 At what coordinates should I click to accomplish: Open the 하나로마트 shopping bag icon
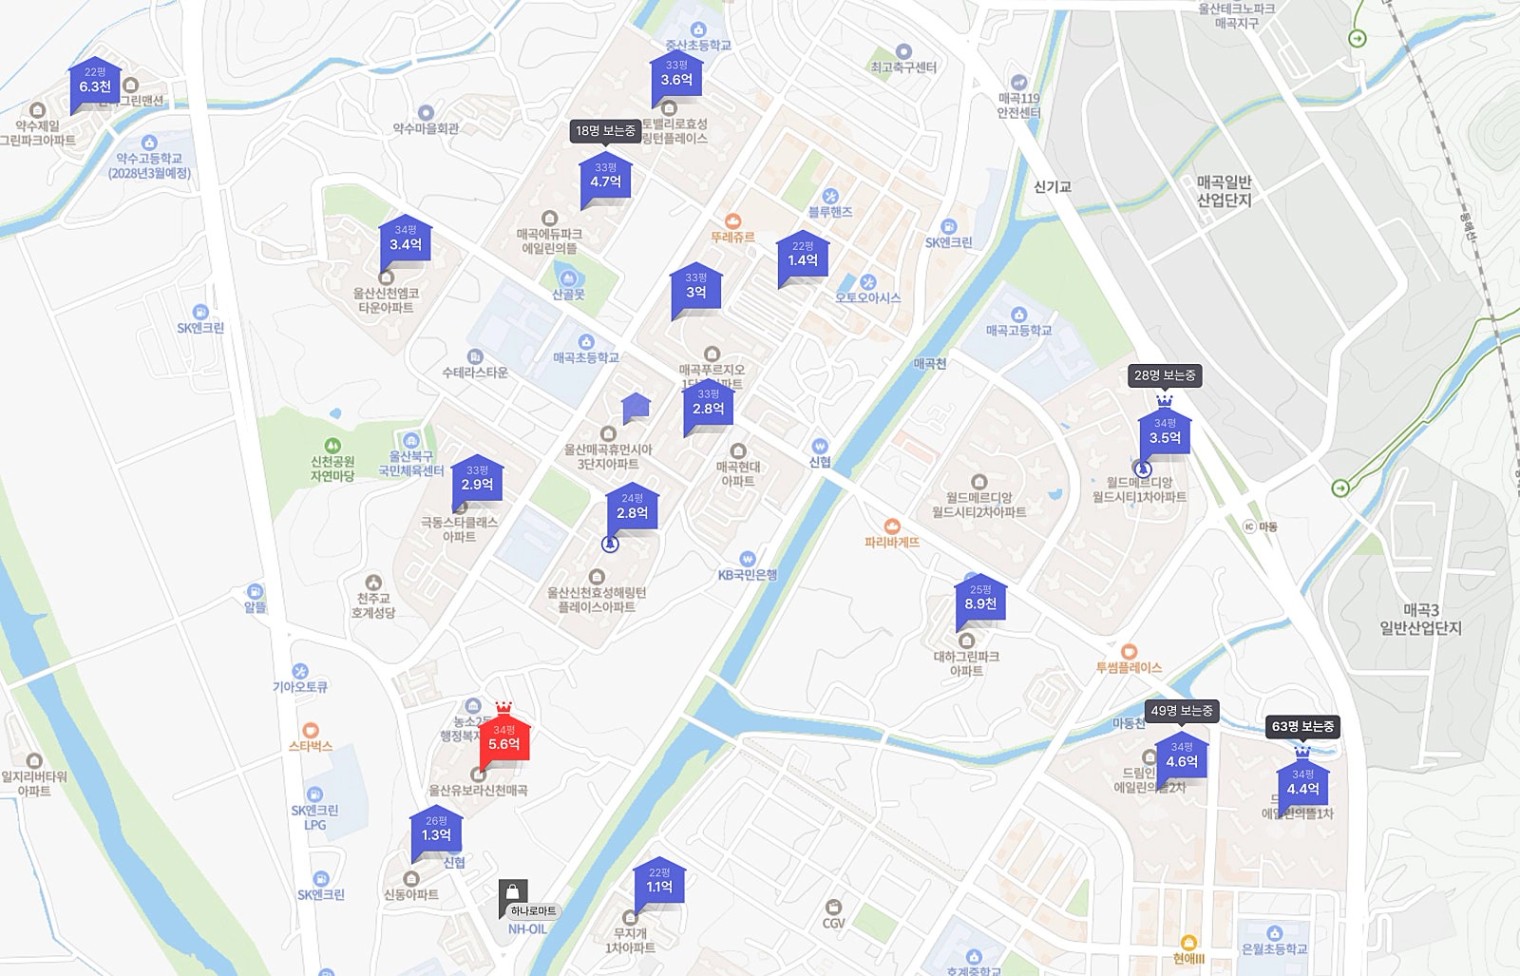513,892
